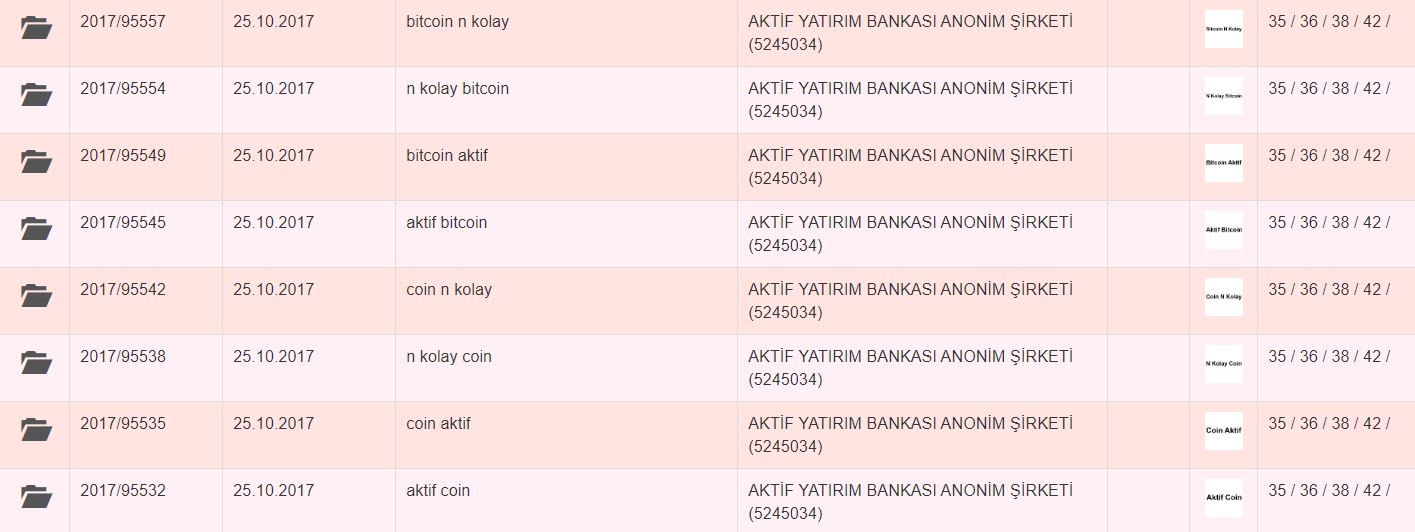The image size is (1415, 532).
Task: Click trademark name n kolay coin
Action: [449, 356]
